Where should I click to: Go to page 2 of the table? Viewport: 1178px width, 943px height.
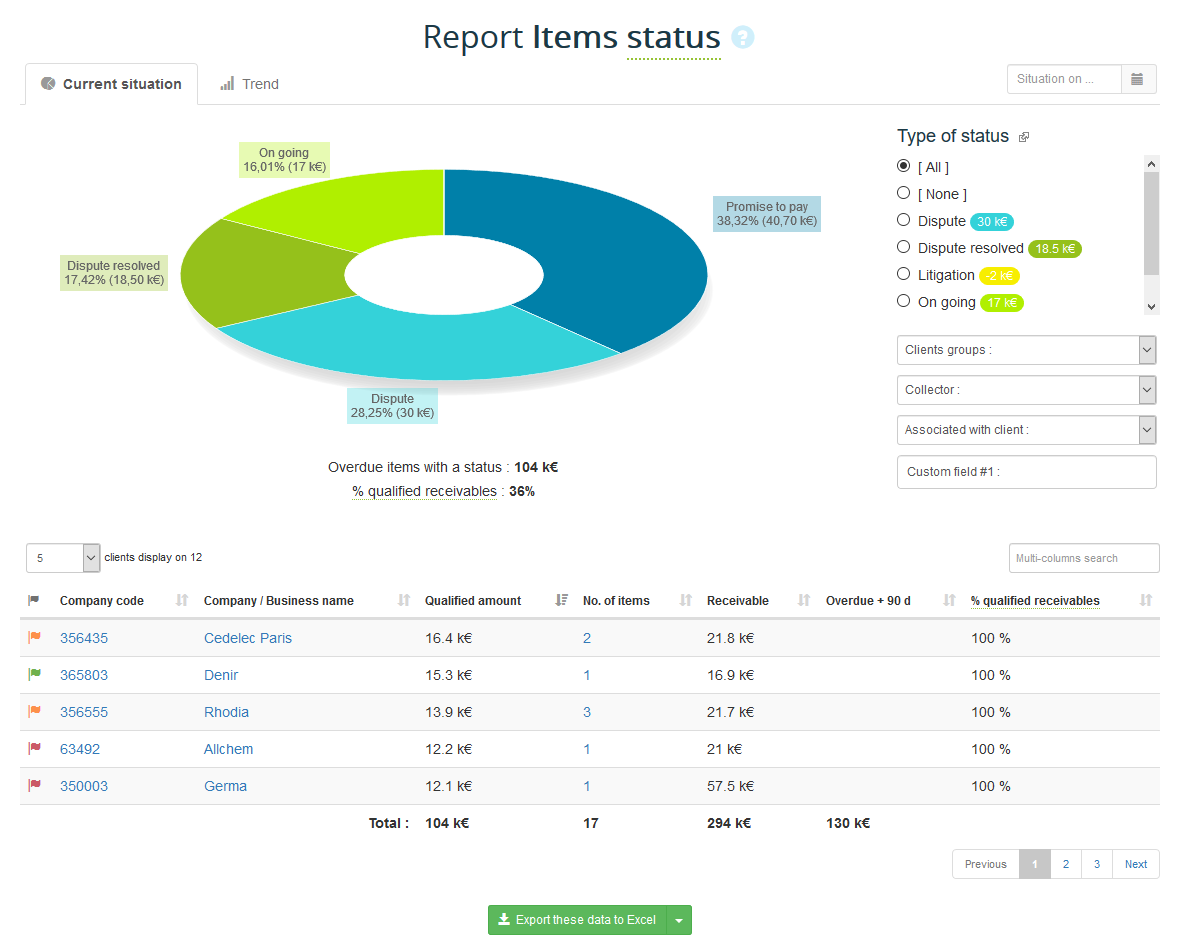(x=1066, y=864)
